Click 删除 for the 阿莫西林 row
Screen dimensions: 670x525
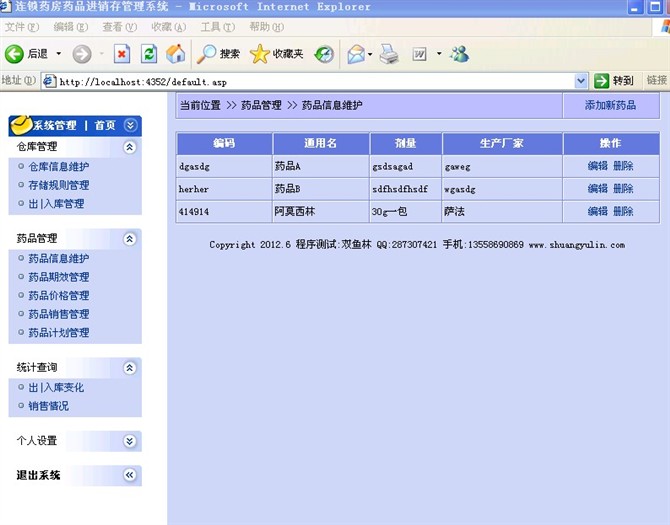coord(623,211)
